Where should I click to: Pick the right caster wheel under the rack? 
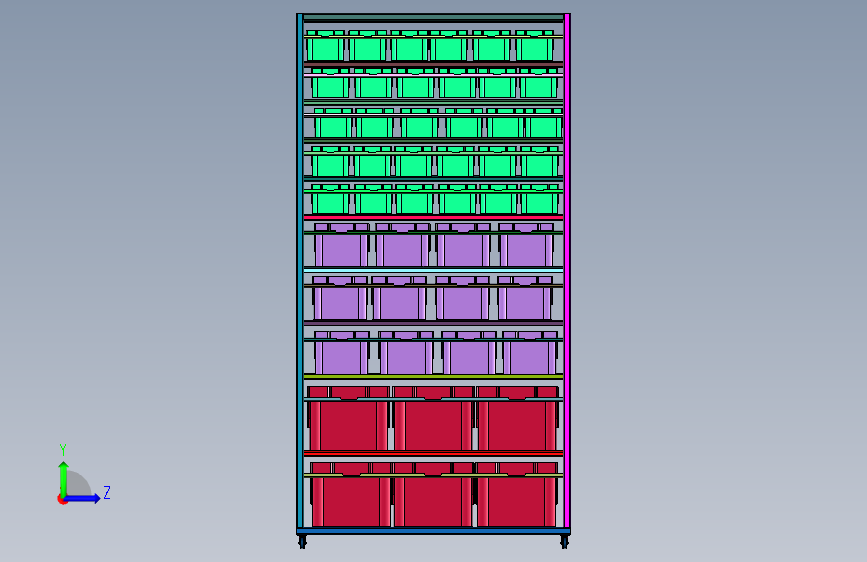point(565,542)
